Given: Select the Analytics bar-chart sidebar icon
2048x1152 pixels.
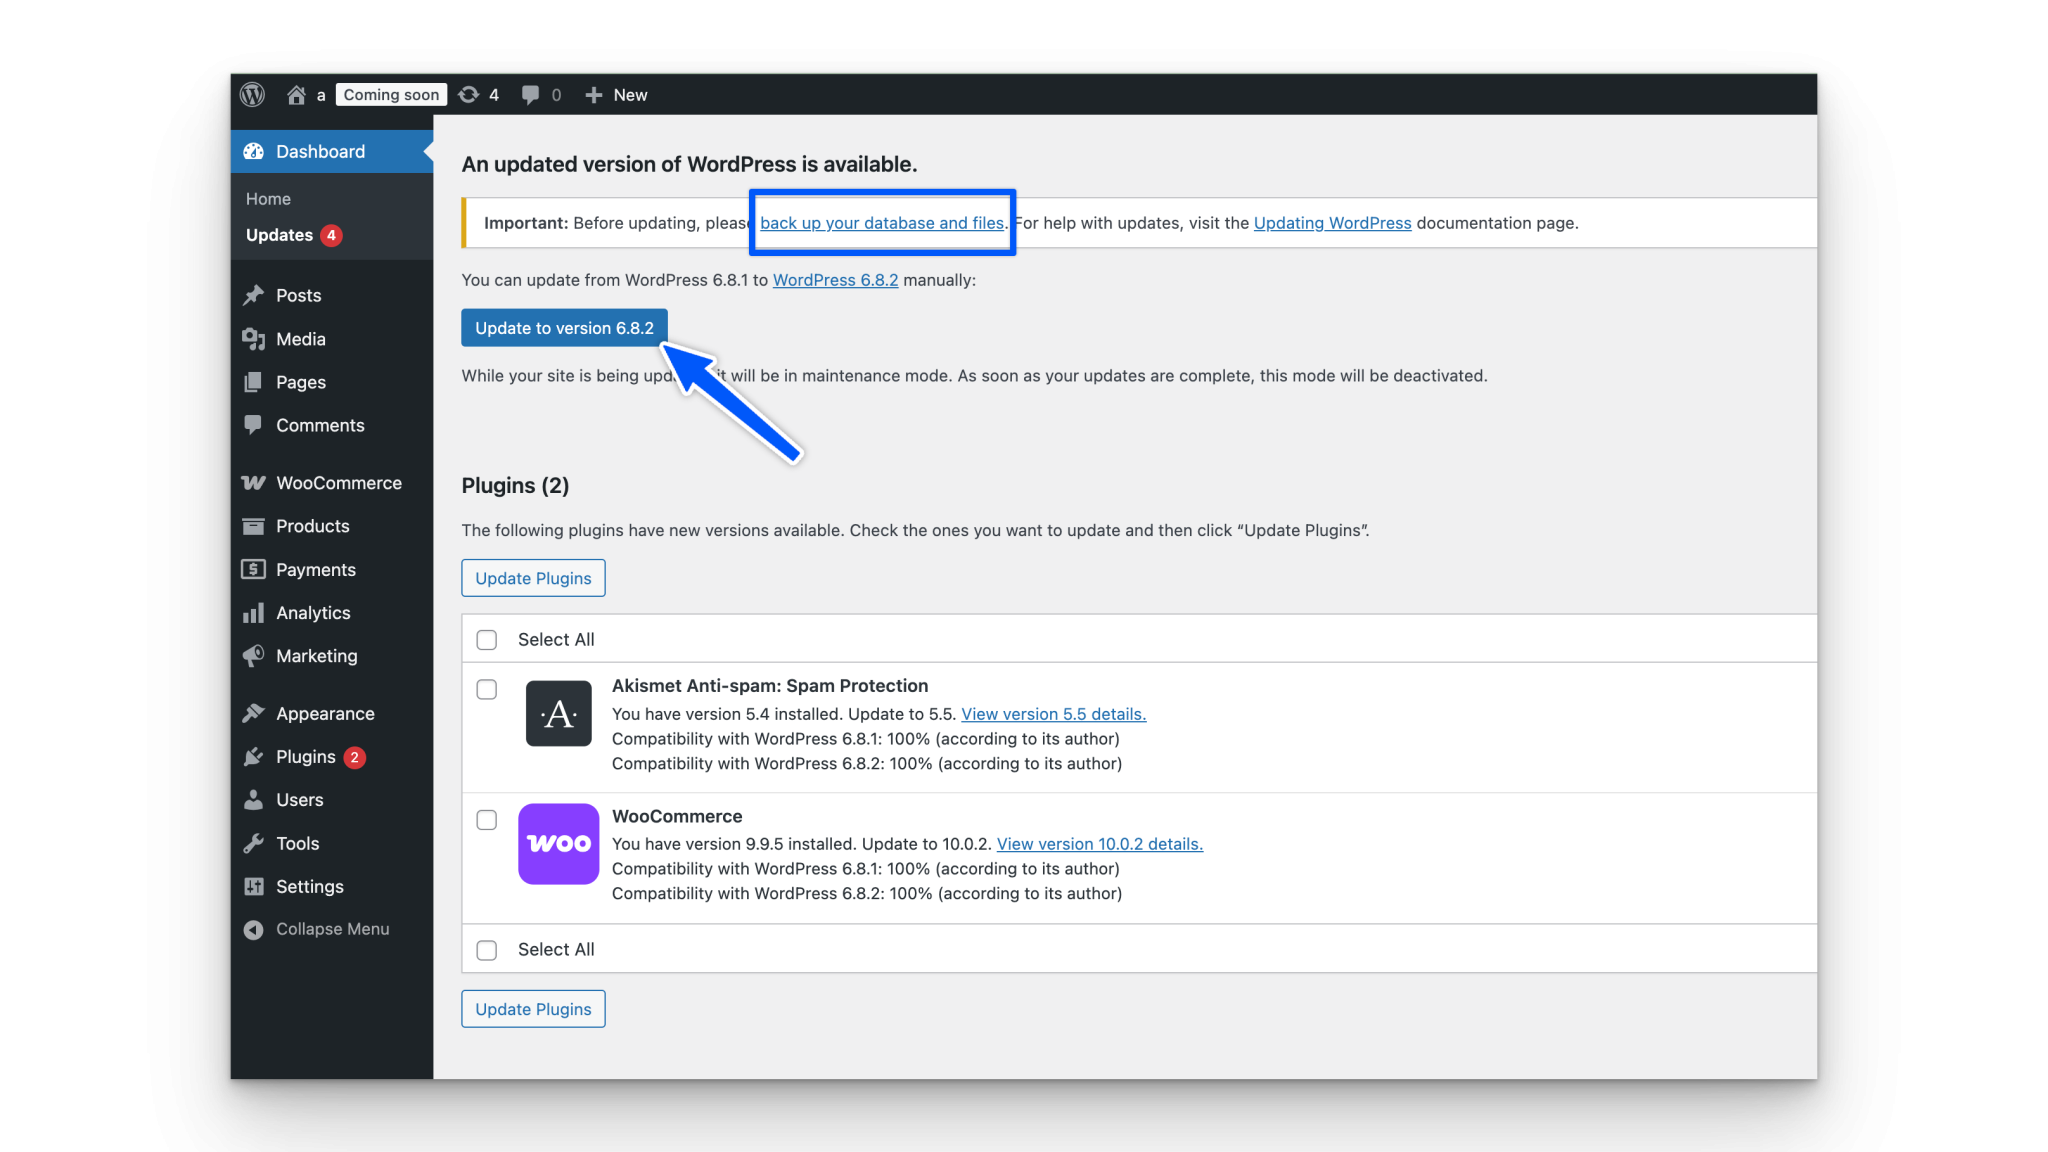Looking at the screenshot, I should tap(255, 612).
